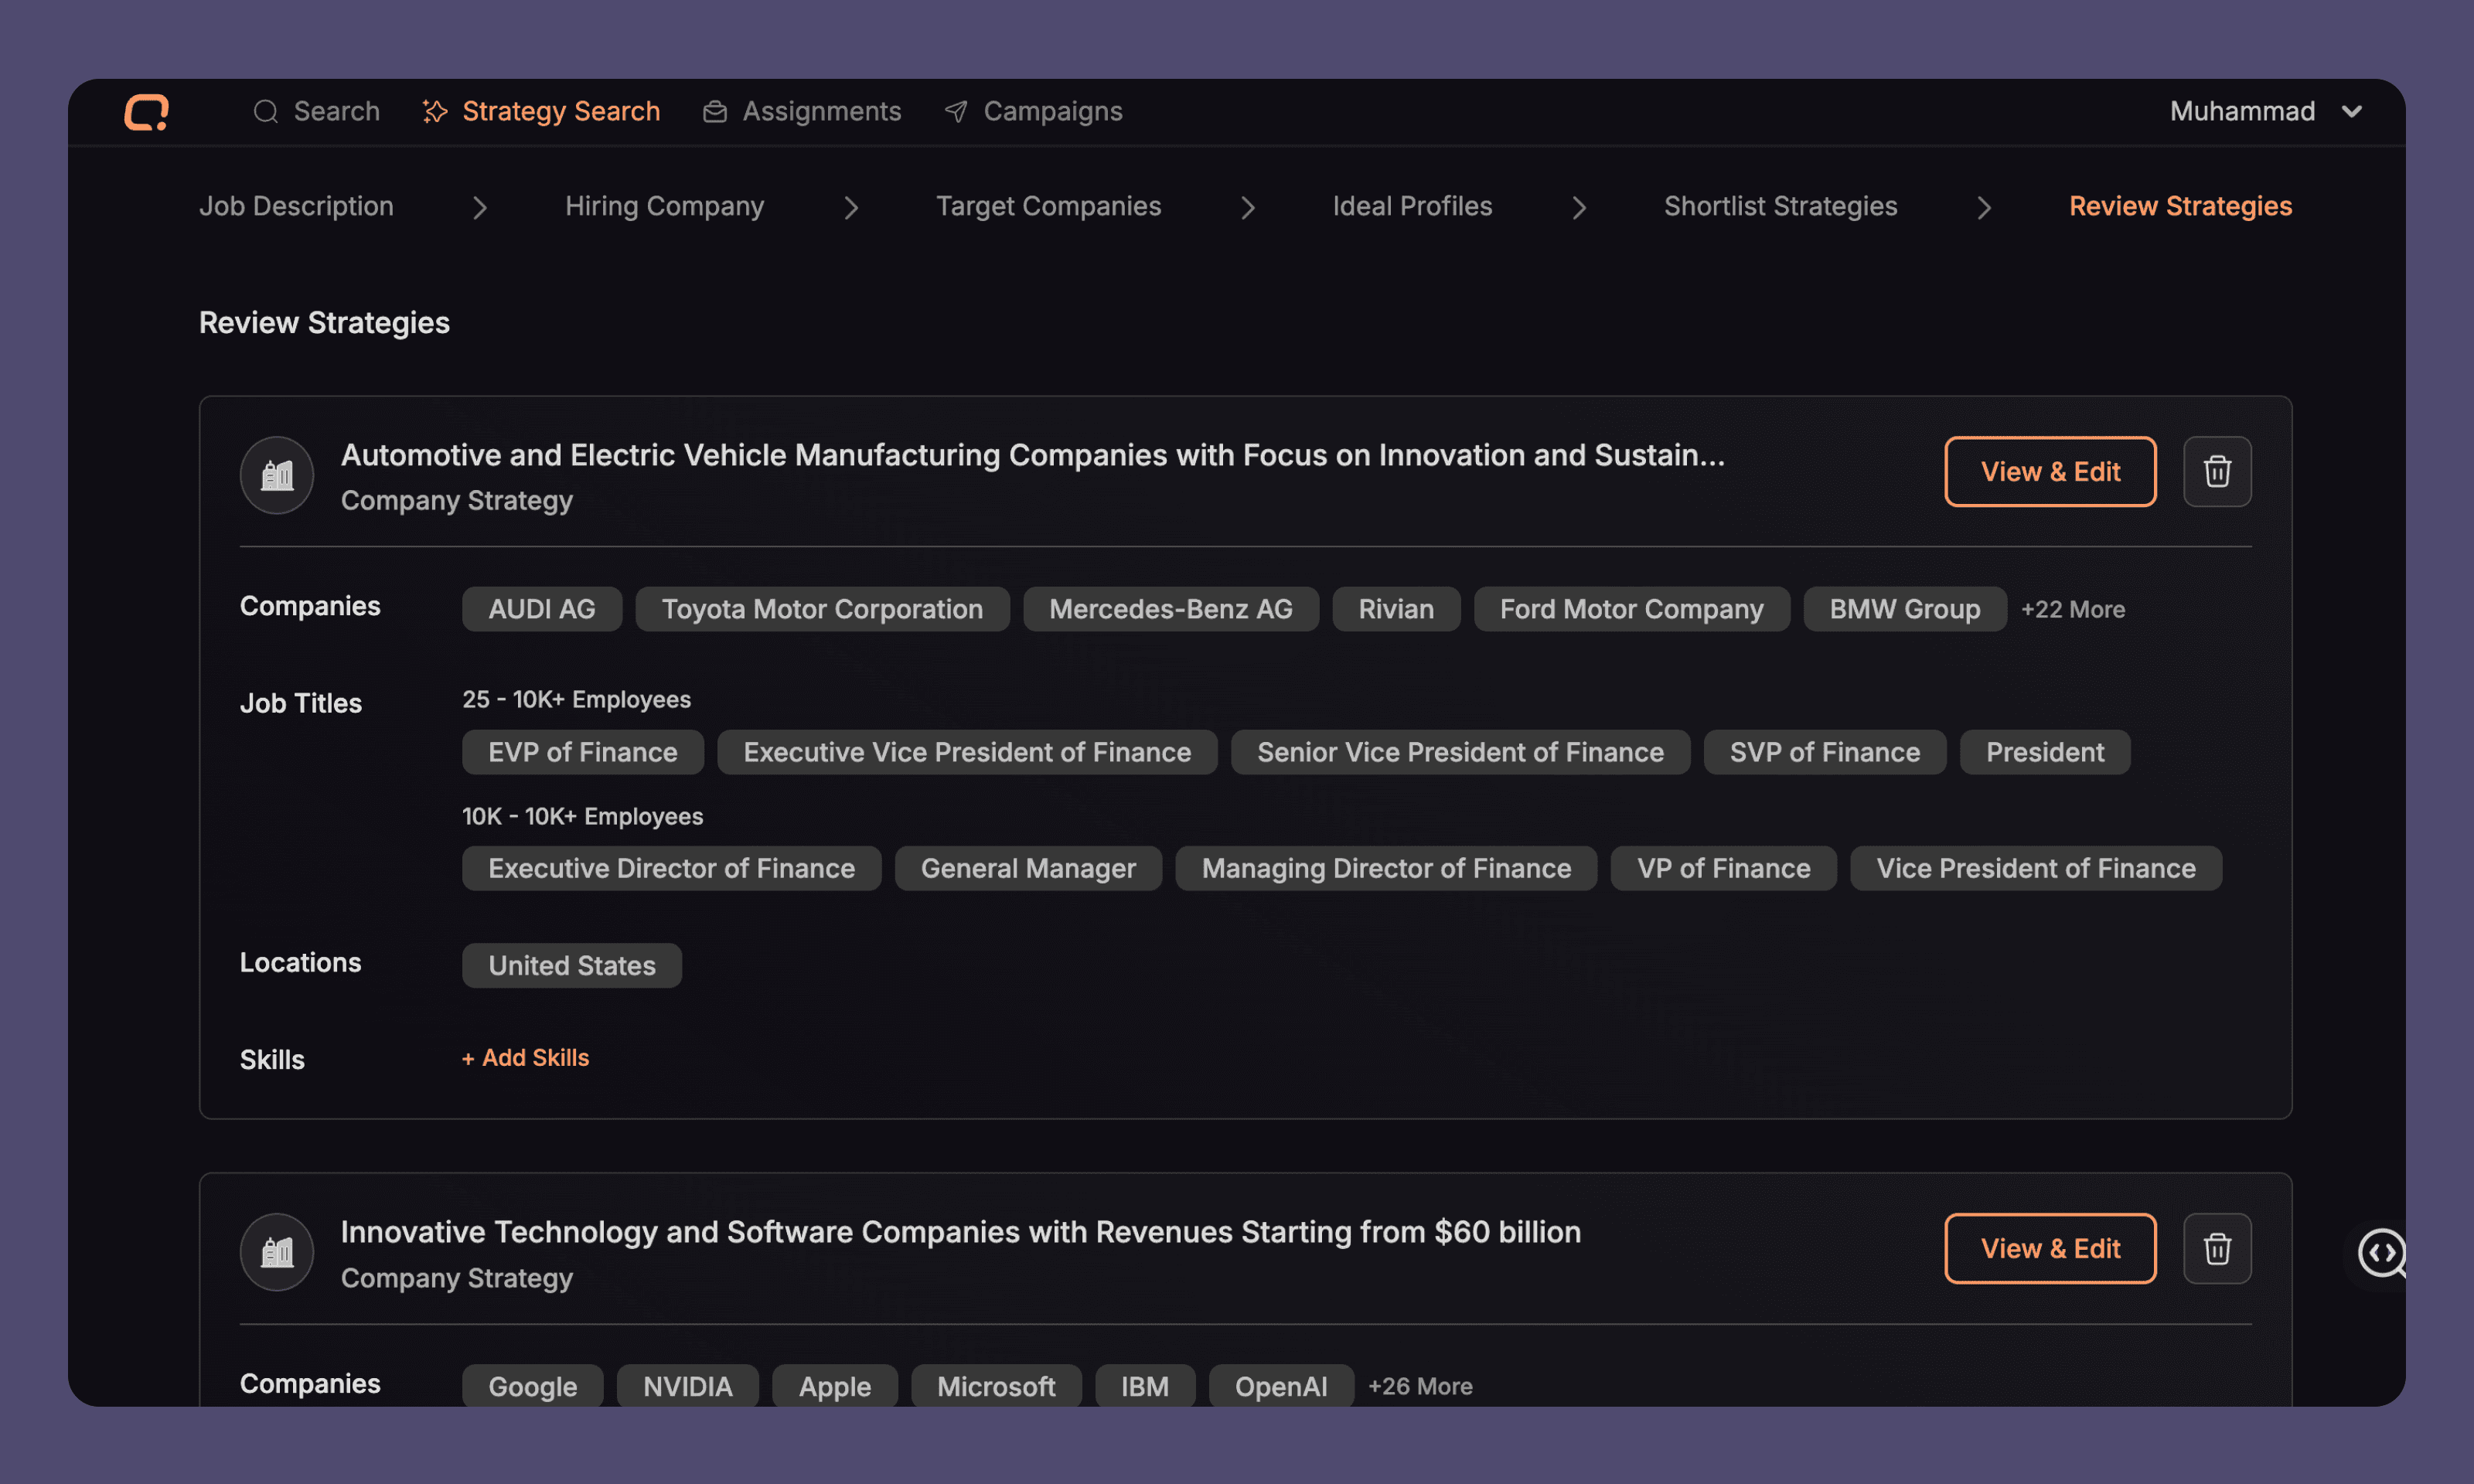The width and height of the screenshot is (2474, 1484).
Task: Click the IBM company chip
Action: [1145, 1386]
